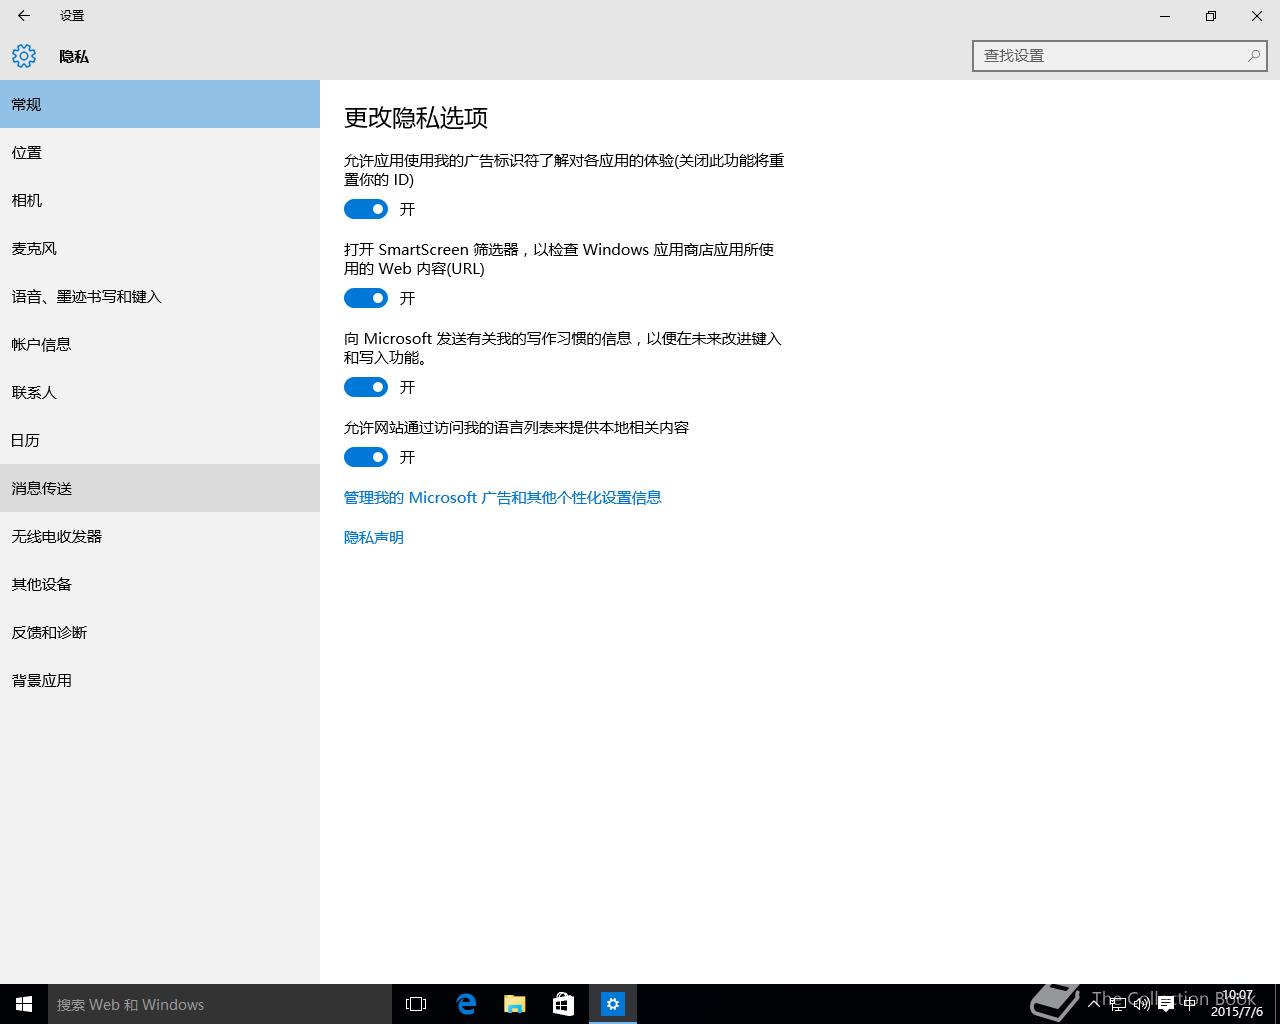The width and height of the screenshot is (1280, 1024).
Task: Open the Action Center notification icon
Action: click(x=1166, y=1004)
